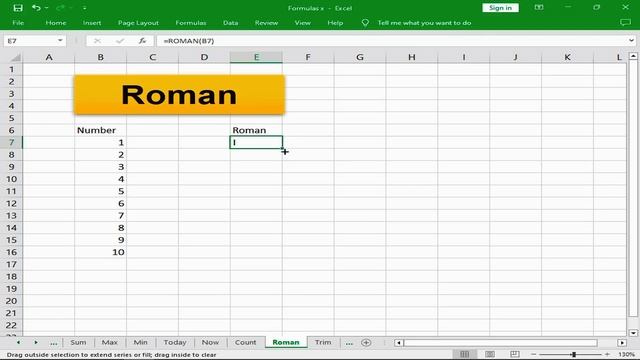This screenshot has height=360, width=640.
Task: Switch to Page Layout view icon
Action: pyautogui.click(x=490, y=354)
